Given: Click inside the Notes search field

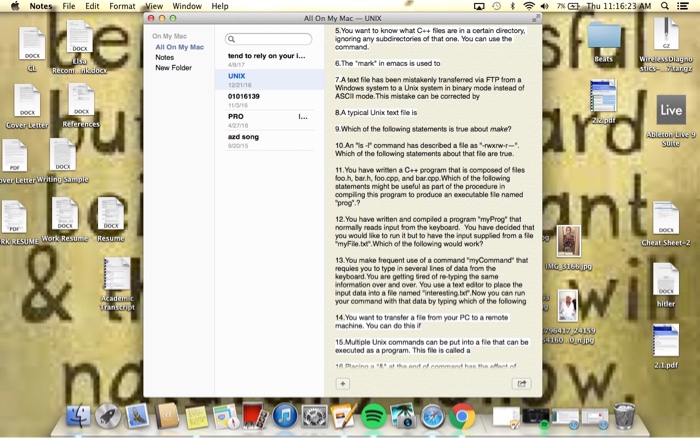Looking at the screenshot, I should click(x=268, y=39).
